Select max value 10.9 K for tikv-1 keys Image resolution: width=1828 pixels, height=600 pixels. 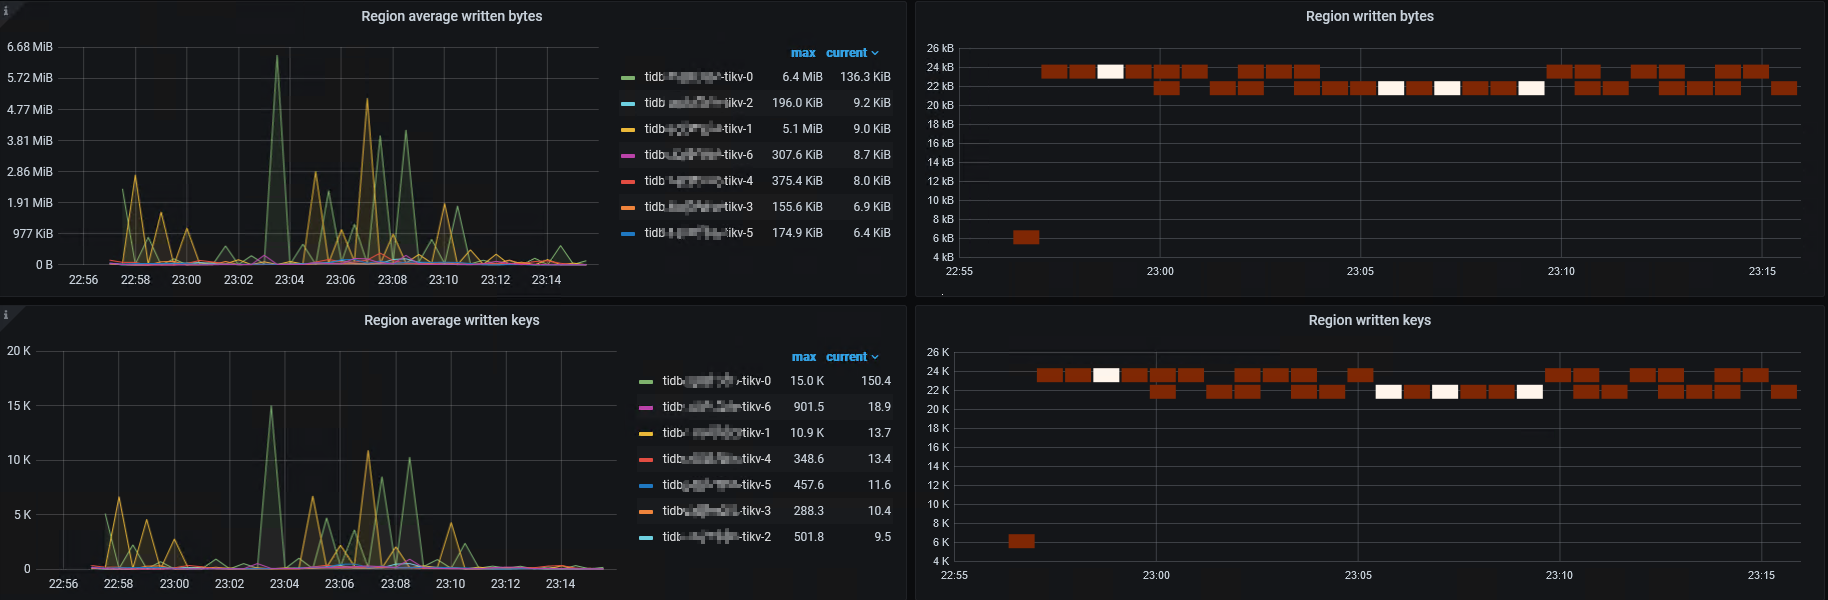(x=807, y=433)
